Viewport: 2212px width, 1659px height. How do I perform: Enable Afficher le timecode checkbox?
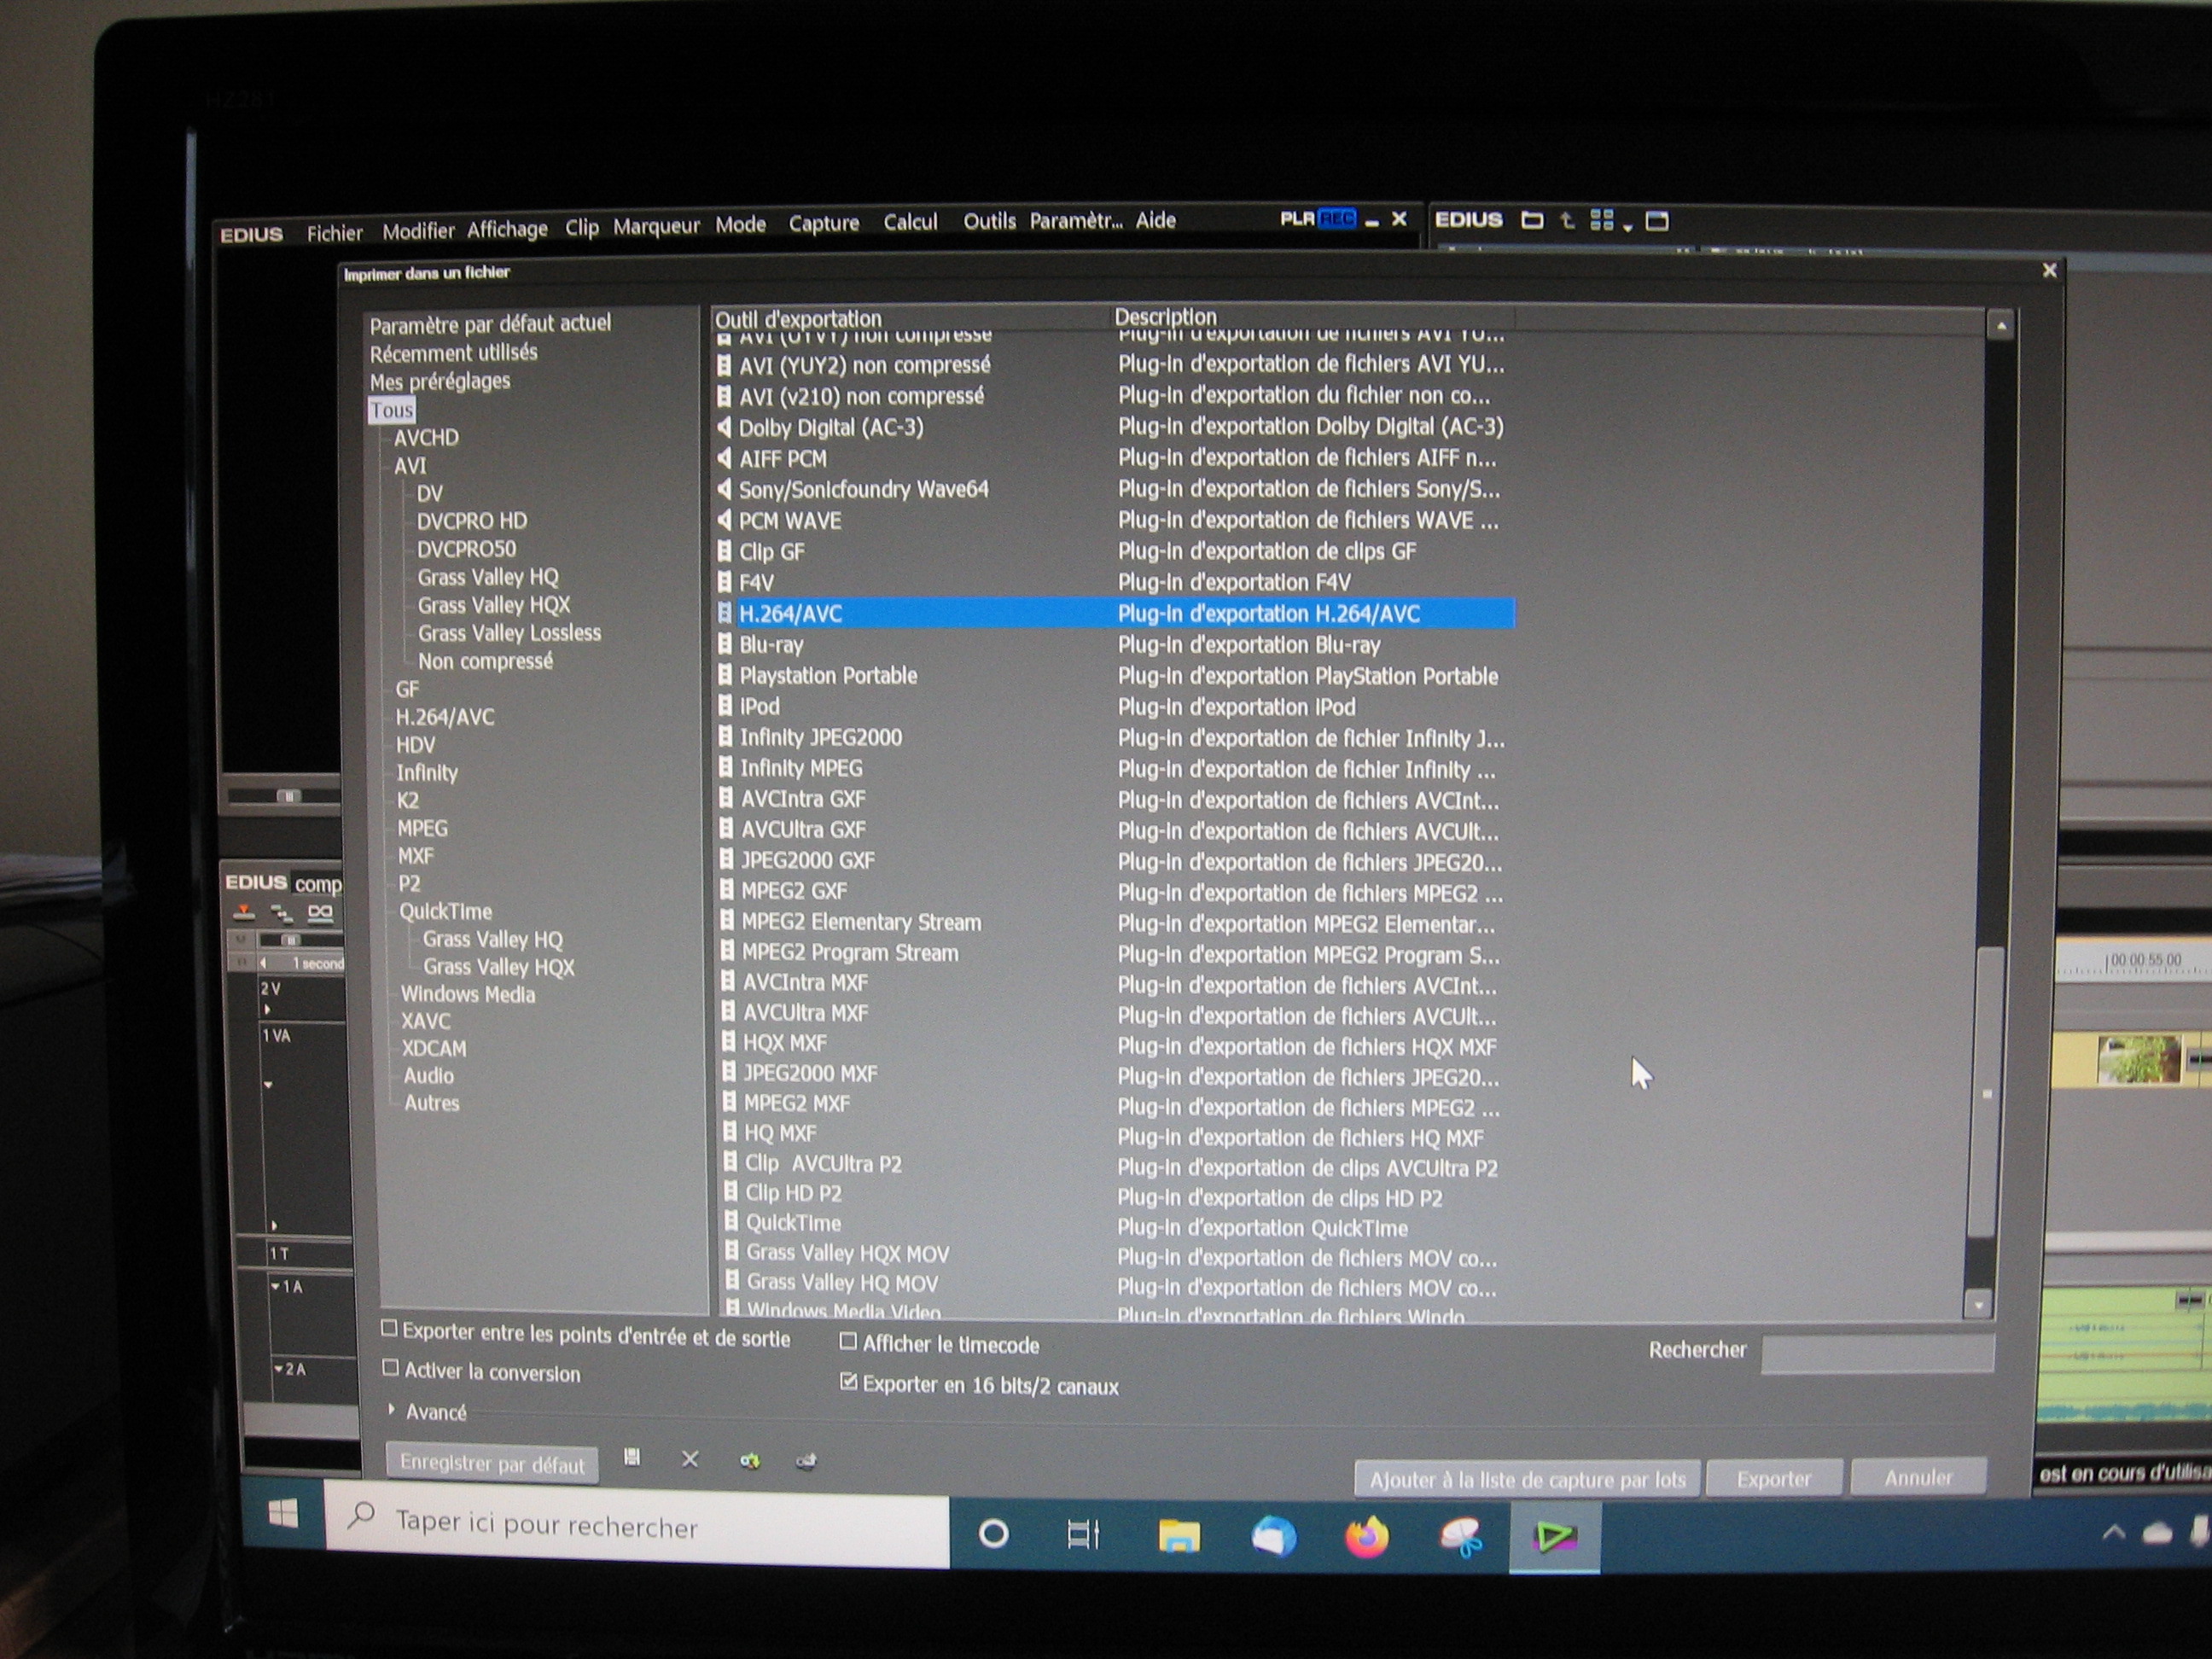(848, 1342)
